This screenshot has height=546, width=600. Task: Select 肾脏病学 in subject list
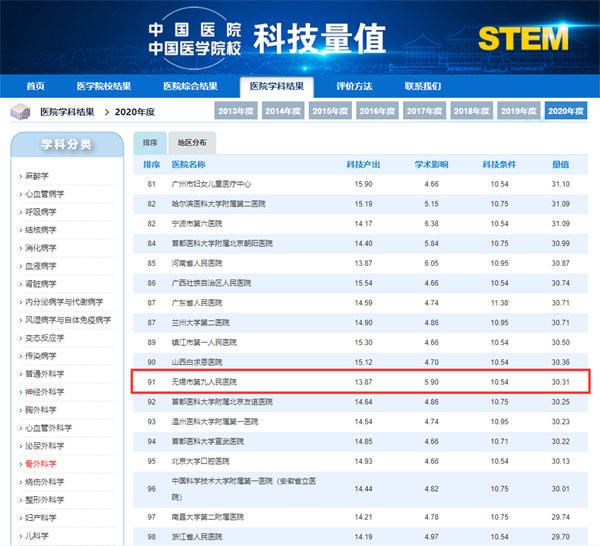(41, 284)
